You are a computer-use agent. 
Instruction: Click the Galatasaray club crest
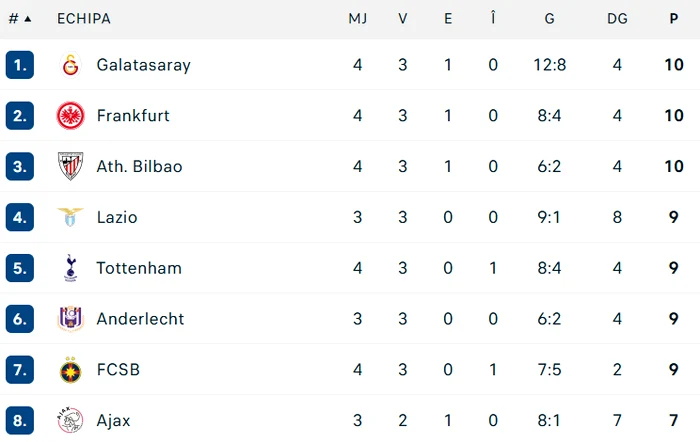[71, 65]
